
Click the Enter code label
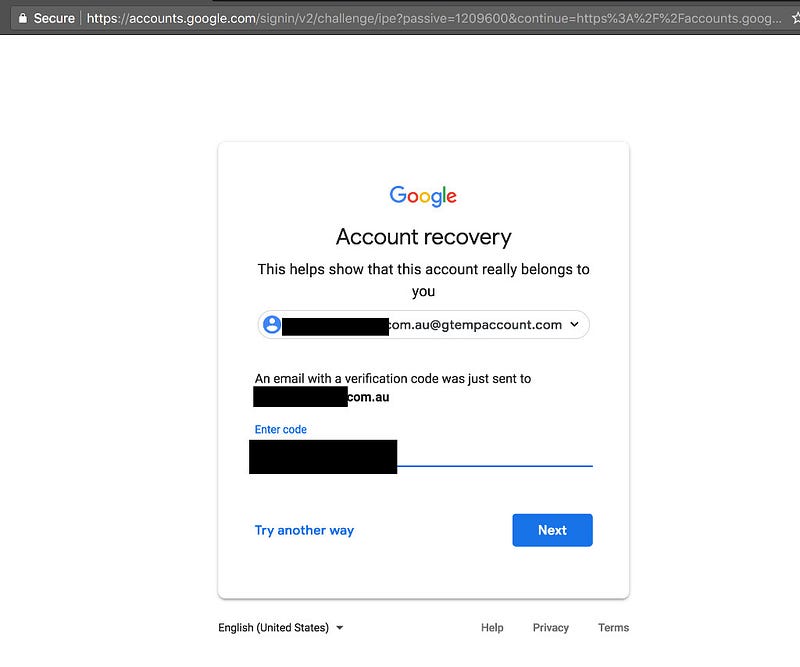281,429
